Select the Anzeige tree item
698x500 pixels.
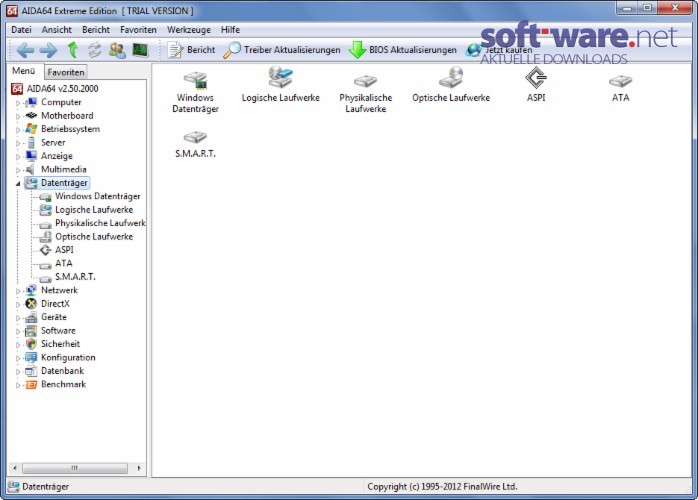57,156
